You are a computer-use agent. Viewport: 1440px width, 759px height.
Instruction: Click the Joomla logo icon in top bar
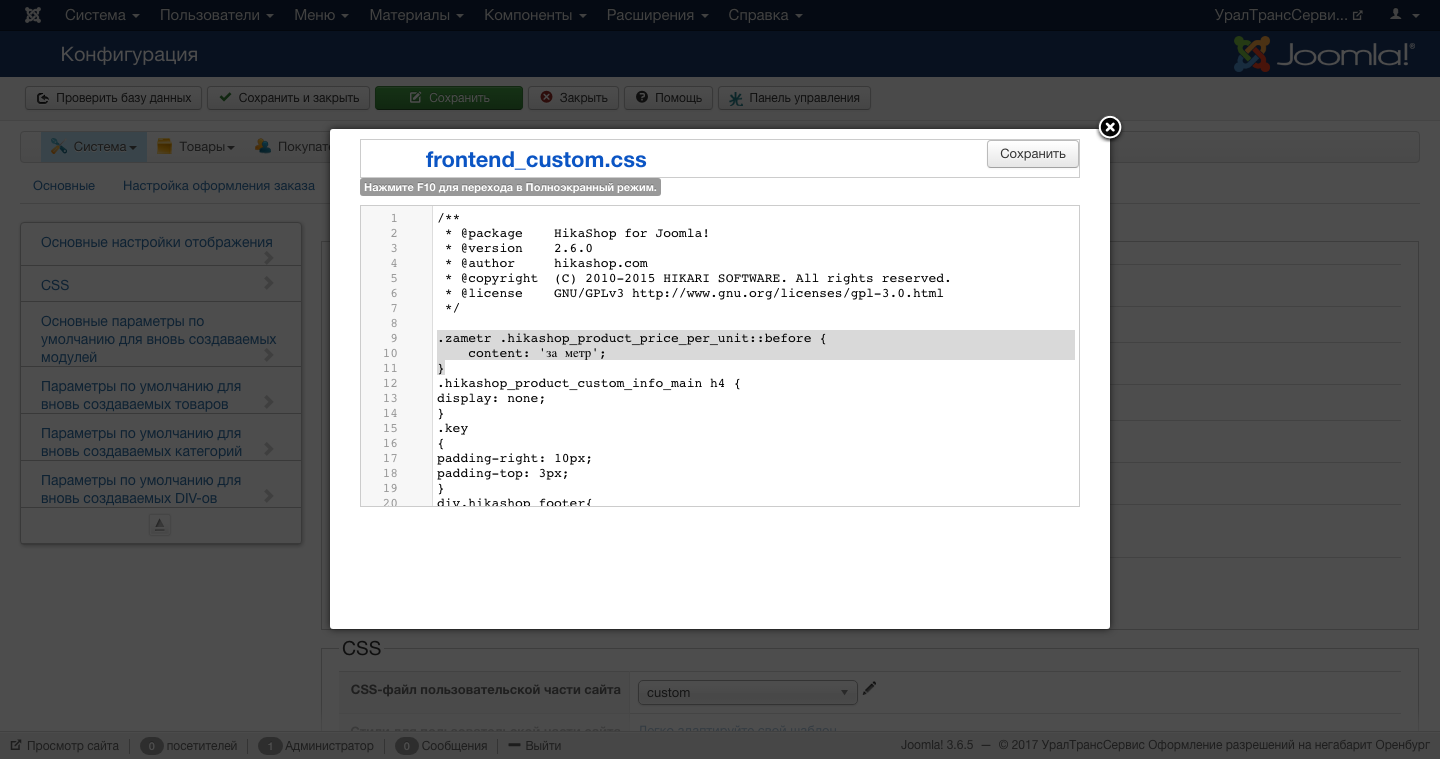pos(33,15)
